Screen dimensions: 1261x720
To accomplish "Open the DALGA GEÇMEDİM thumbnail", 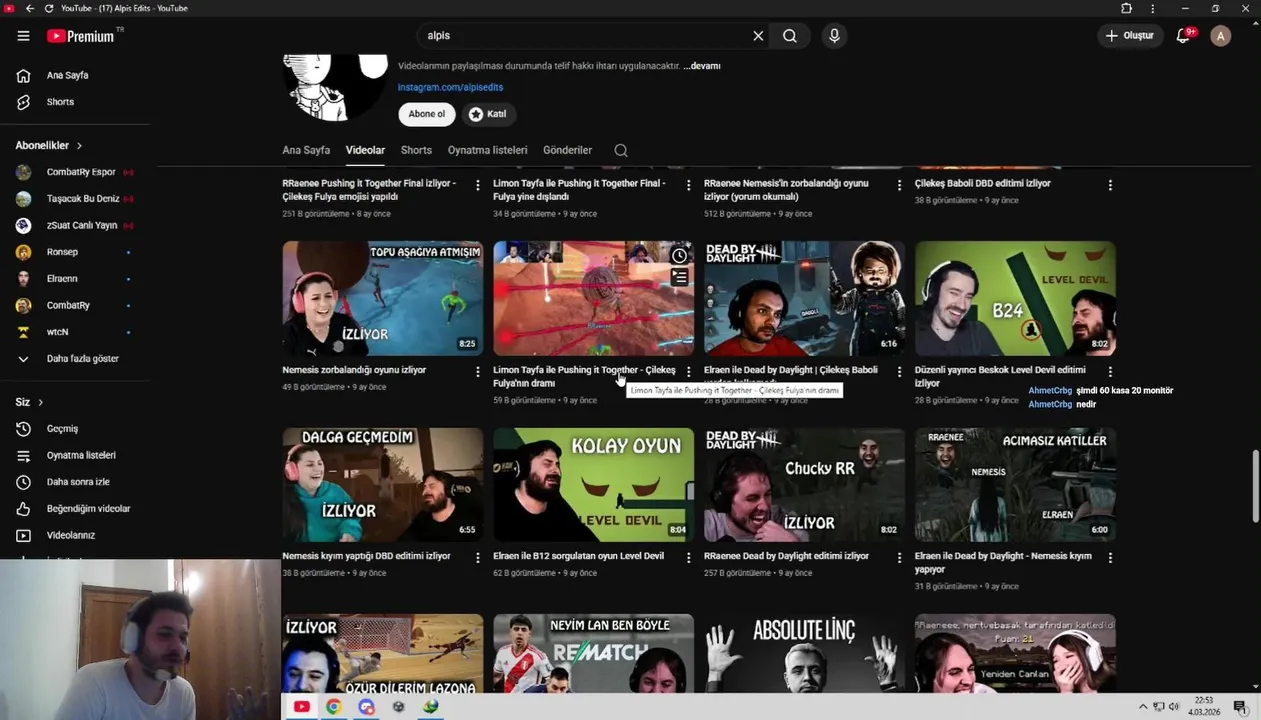I will tap(382, 485).
